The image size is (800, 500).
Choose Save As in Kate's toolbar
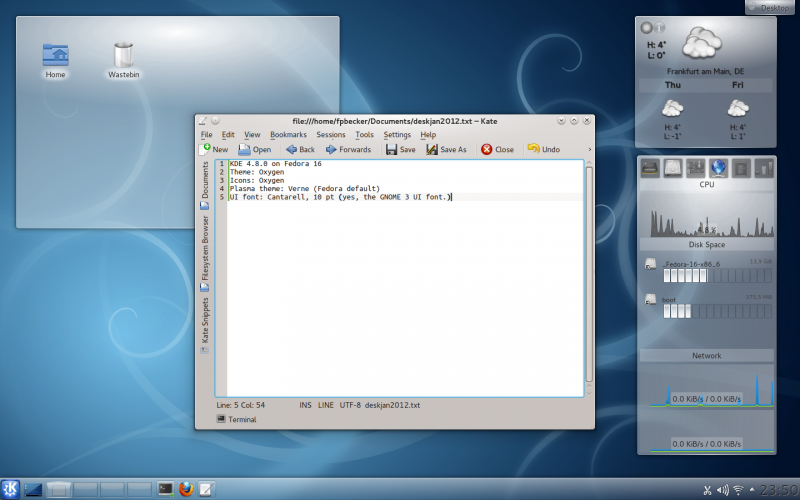click(446, 149)
